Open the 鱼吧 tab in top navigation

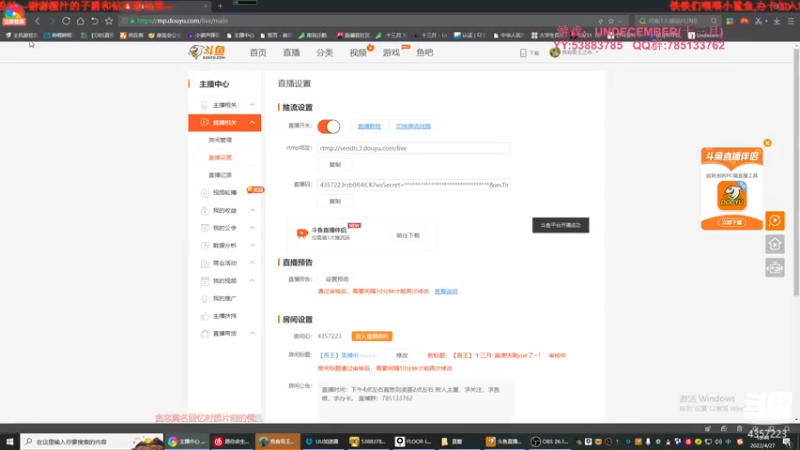424,53
